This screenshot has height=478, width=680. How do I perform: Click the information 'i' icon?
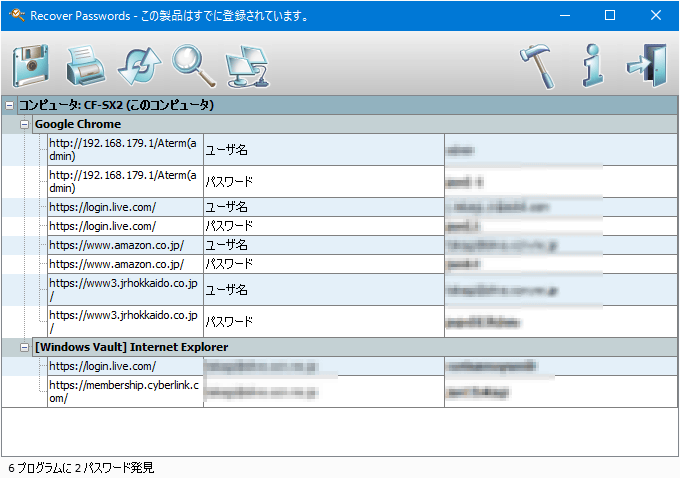coord(593,65)
